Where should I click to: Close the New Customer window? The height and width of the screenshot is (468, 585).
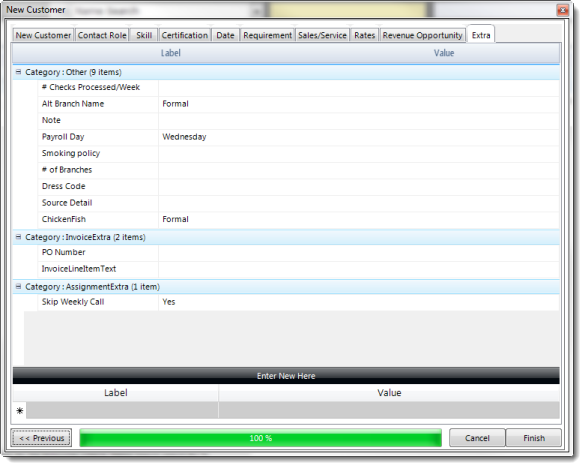562,10
